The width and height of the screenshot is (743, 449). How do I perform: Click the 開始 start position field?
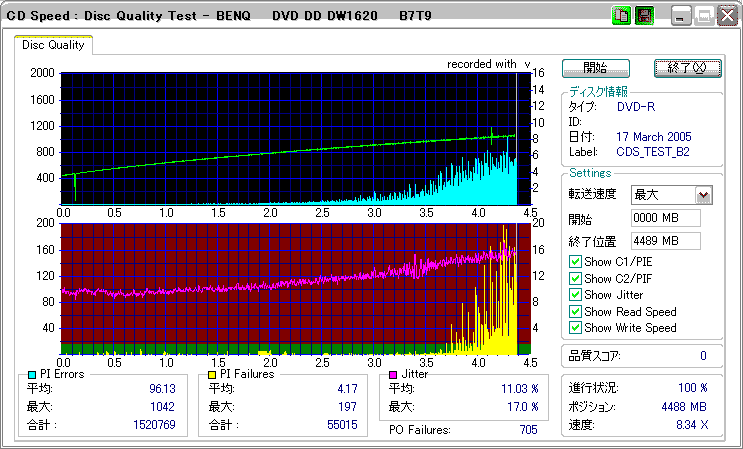point(665,218)
